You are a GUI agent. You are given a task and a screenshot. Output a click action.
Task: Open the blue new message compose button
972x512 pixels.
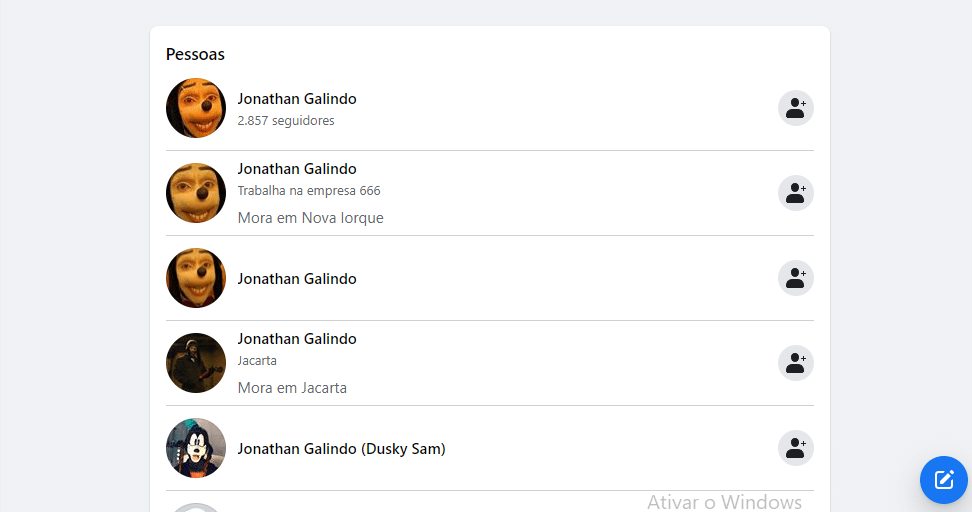(x=944, y=480)
